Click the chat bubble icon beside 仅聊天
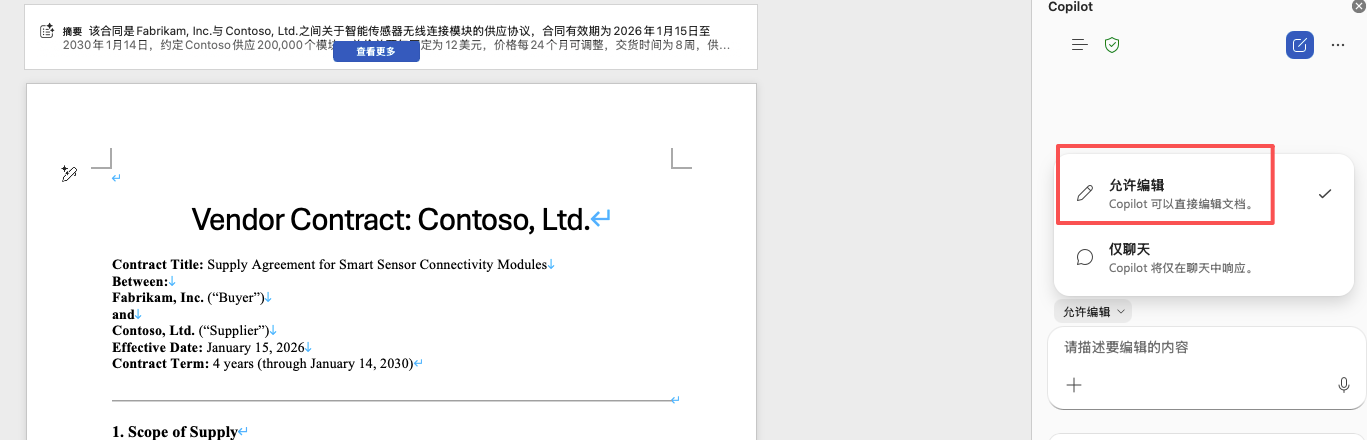The width and height of the screenshot is (1367, 440). [x=1084, y=257]
